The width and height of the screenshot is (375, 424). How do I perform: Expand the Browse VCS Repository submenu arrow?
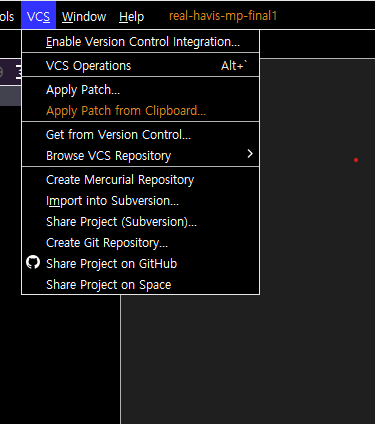(250, 154)
